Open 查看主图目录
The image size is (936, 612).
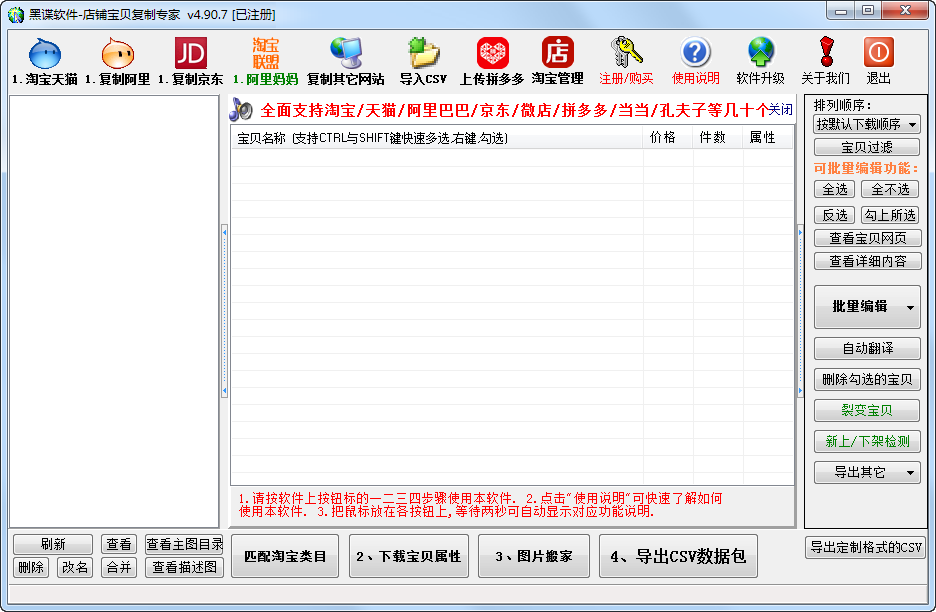(x=184, y=544)
